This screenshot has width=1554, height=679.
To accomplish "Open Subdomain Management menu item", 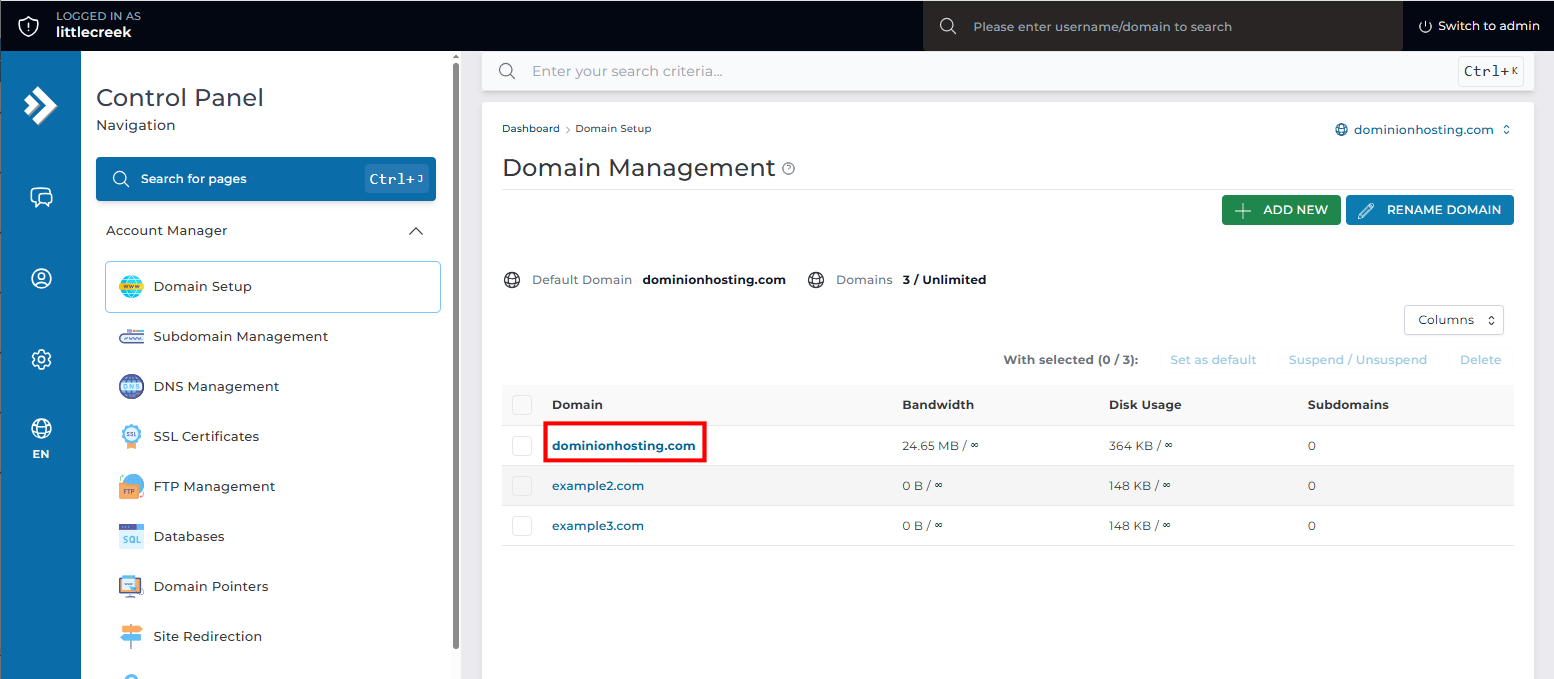I will tap(240, 337).
